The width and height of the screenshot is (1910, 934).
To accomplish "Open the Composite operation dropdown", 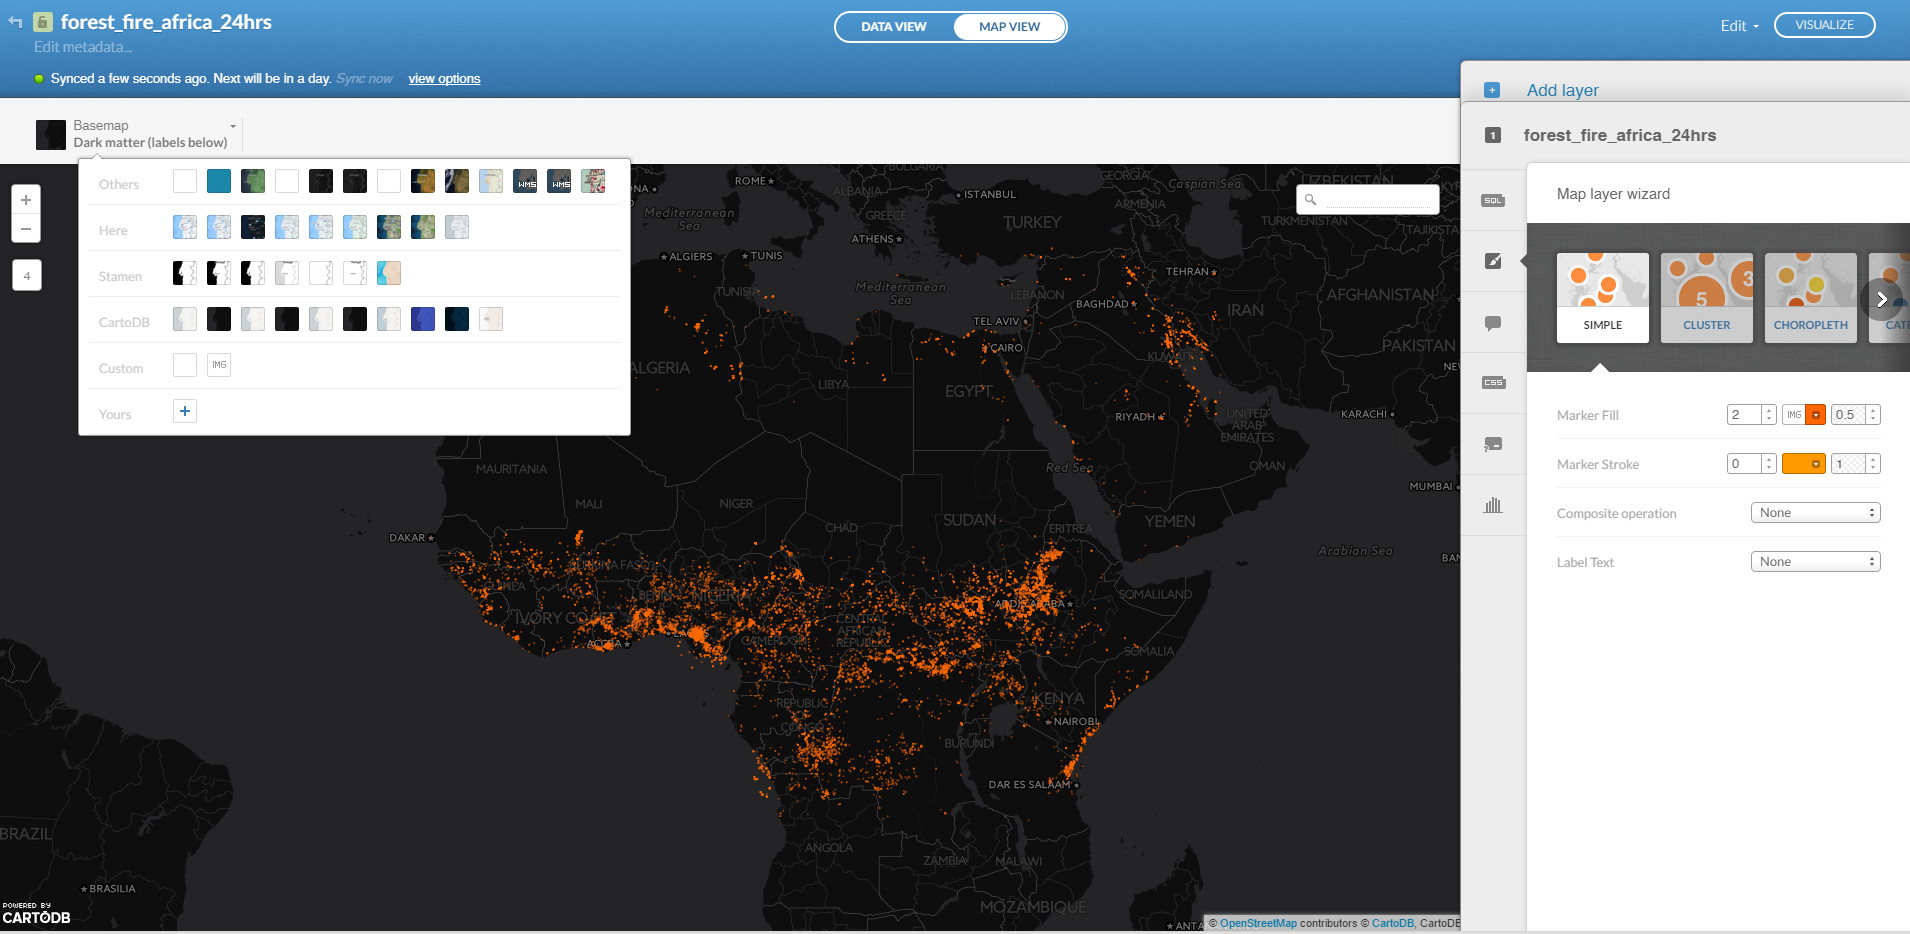I will (1814, 512).
